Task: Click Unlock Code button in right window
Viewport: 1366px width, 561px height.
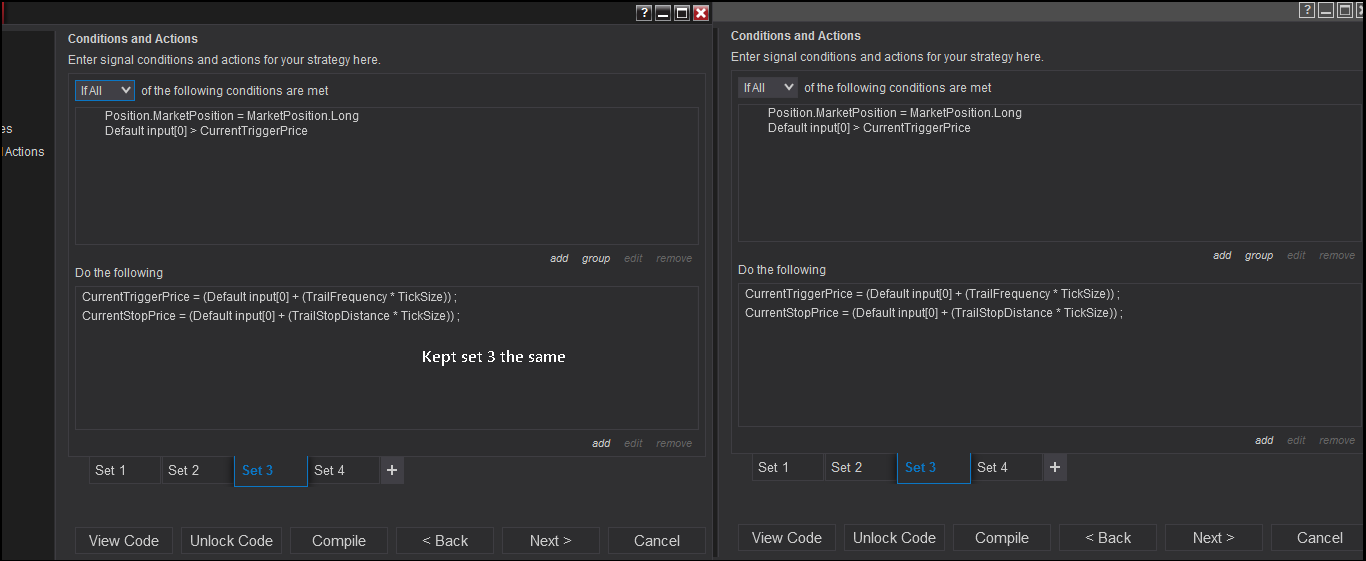Action: (x=894, y=538)
